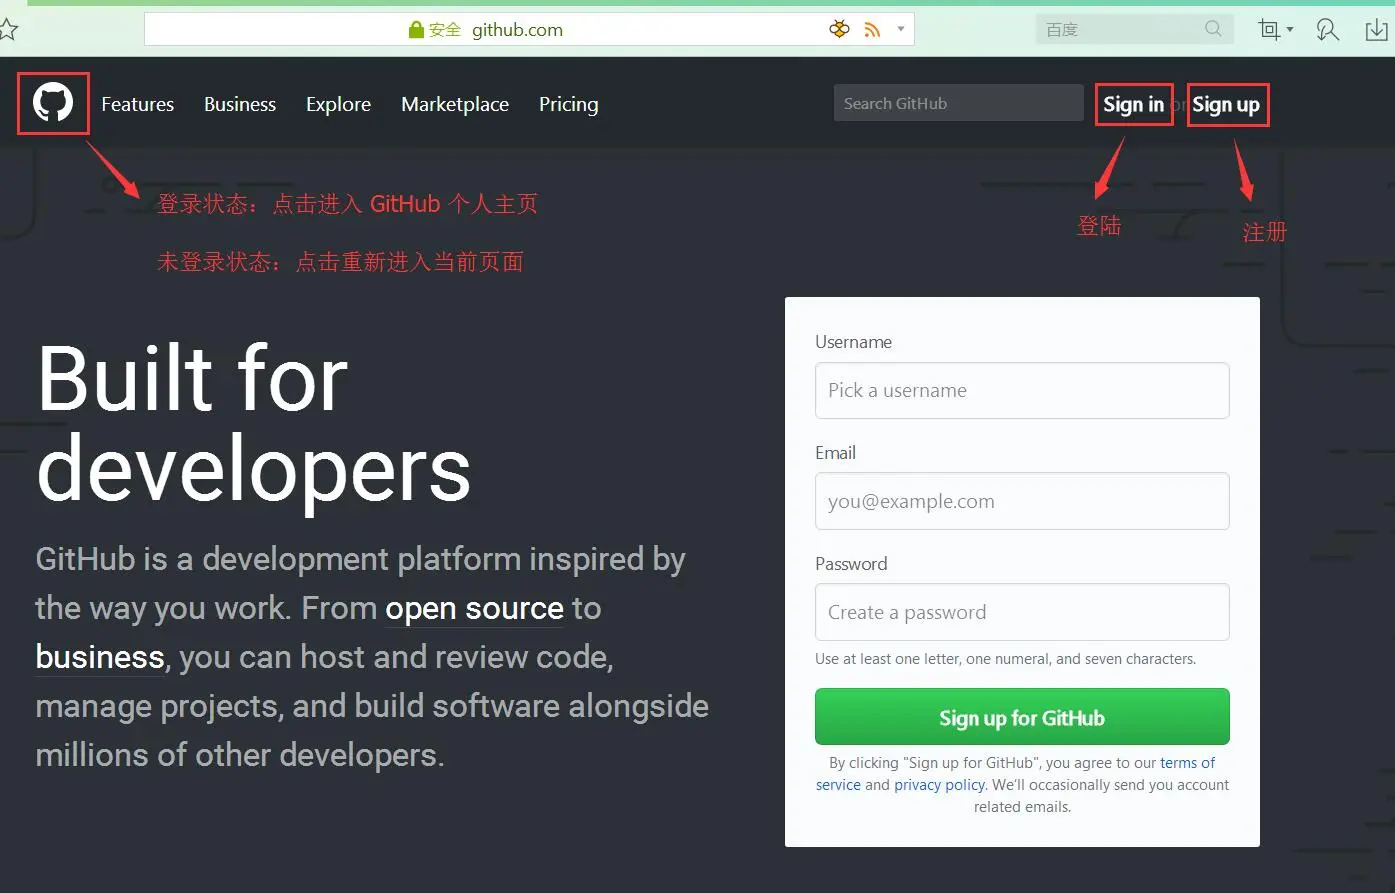
Task: Focus the Baidu search box in browser toolbar
Action: pos(1134,29)
